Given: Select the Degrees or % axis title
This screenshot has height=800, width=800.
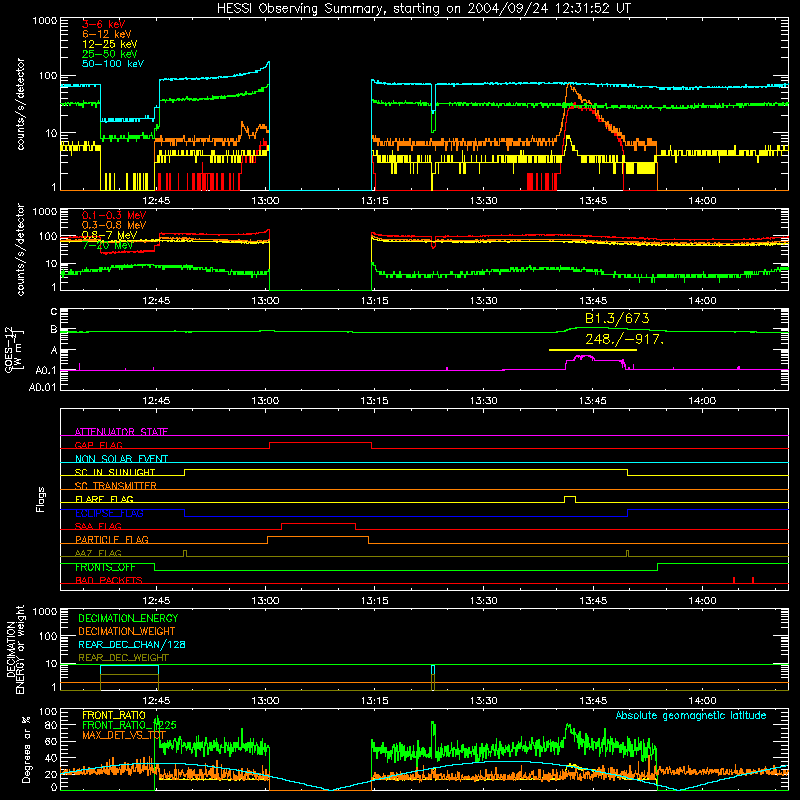Looking at the screenshot, I should tap(26, 749).
